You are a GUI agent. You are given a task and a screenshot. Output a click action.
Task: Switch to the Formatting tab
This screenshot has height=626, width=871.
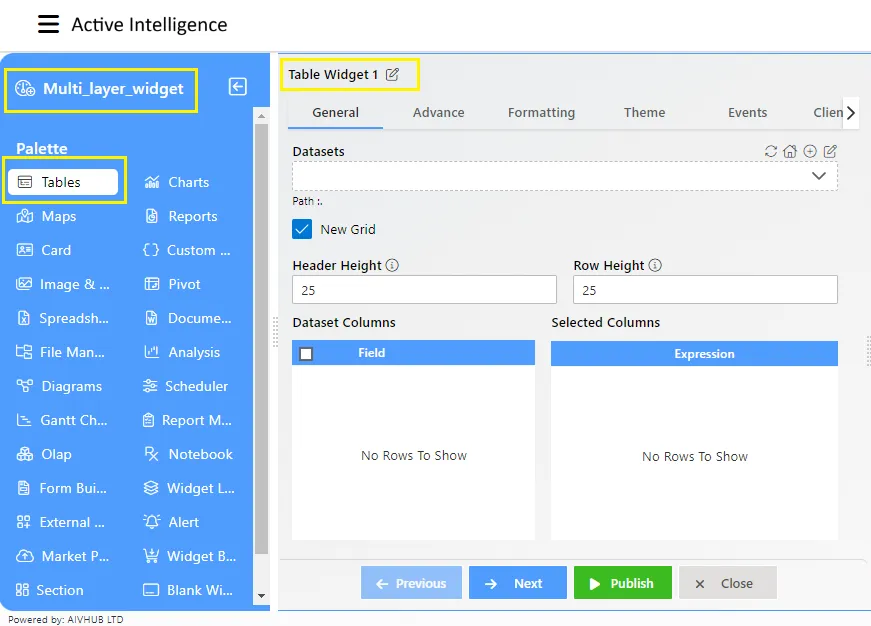[541, 112]
